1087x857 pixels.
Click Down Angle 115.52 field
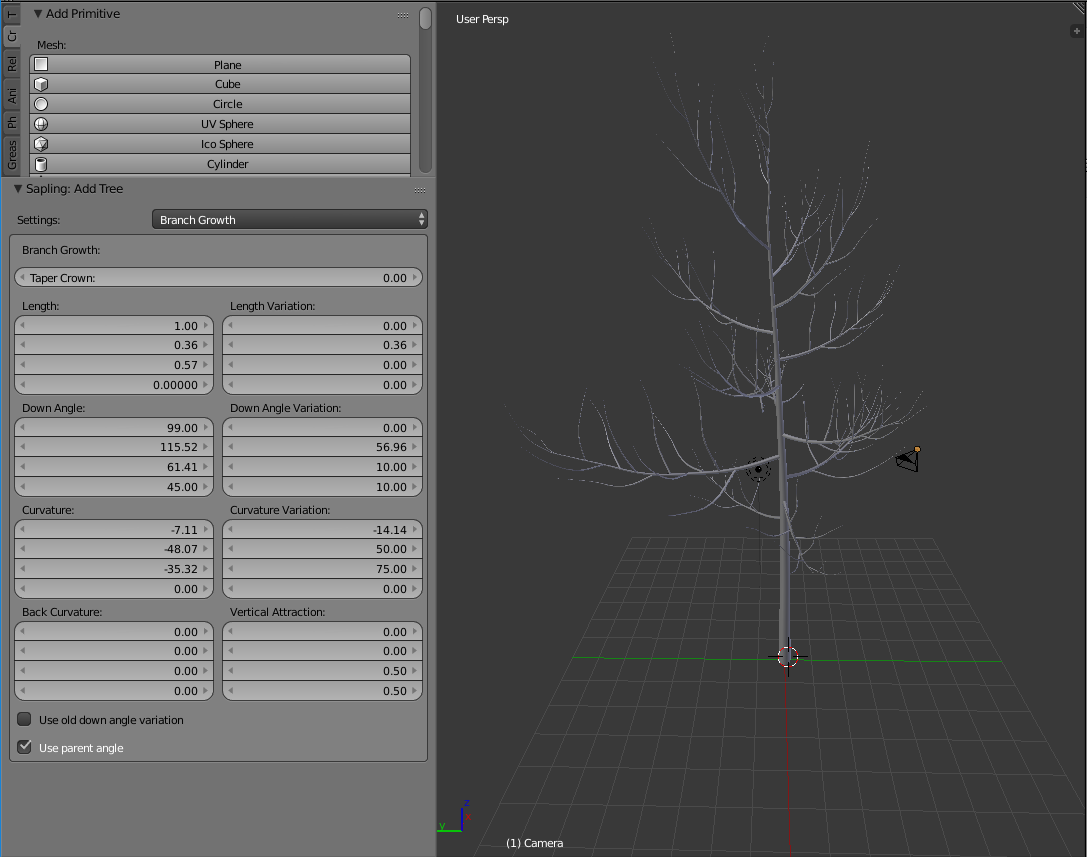coord(114,447)
